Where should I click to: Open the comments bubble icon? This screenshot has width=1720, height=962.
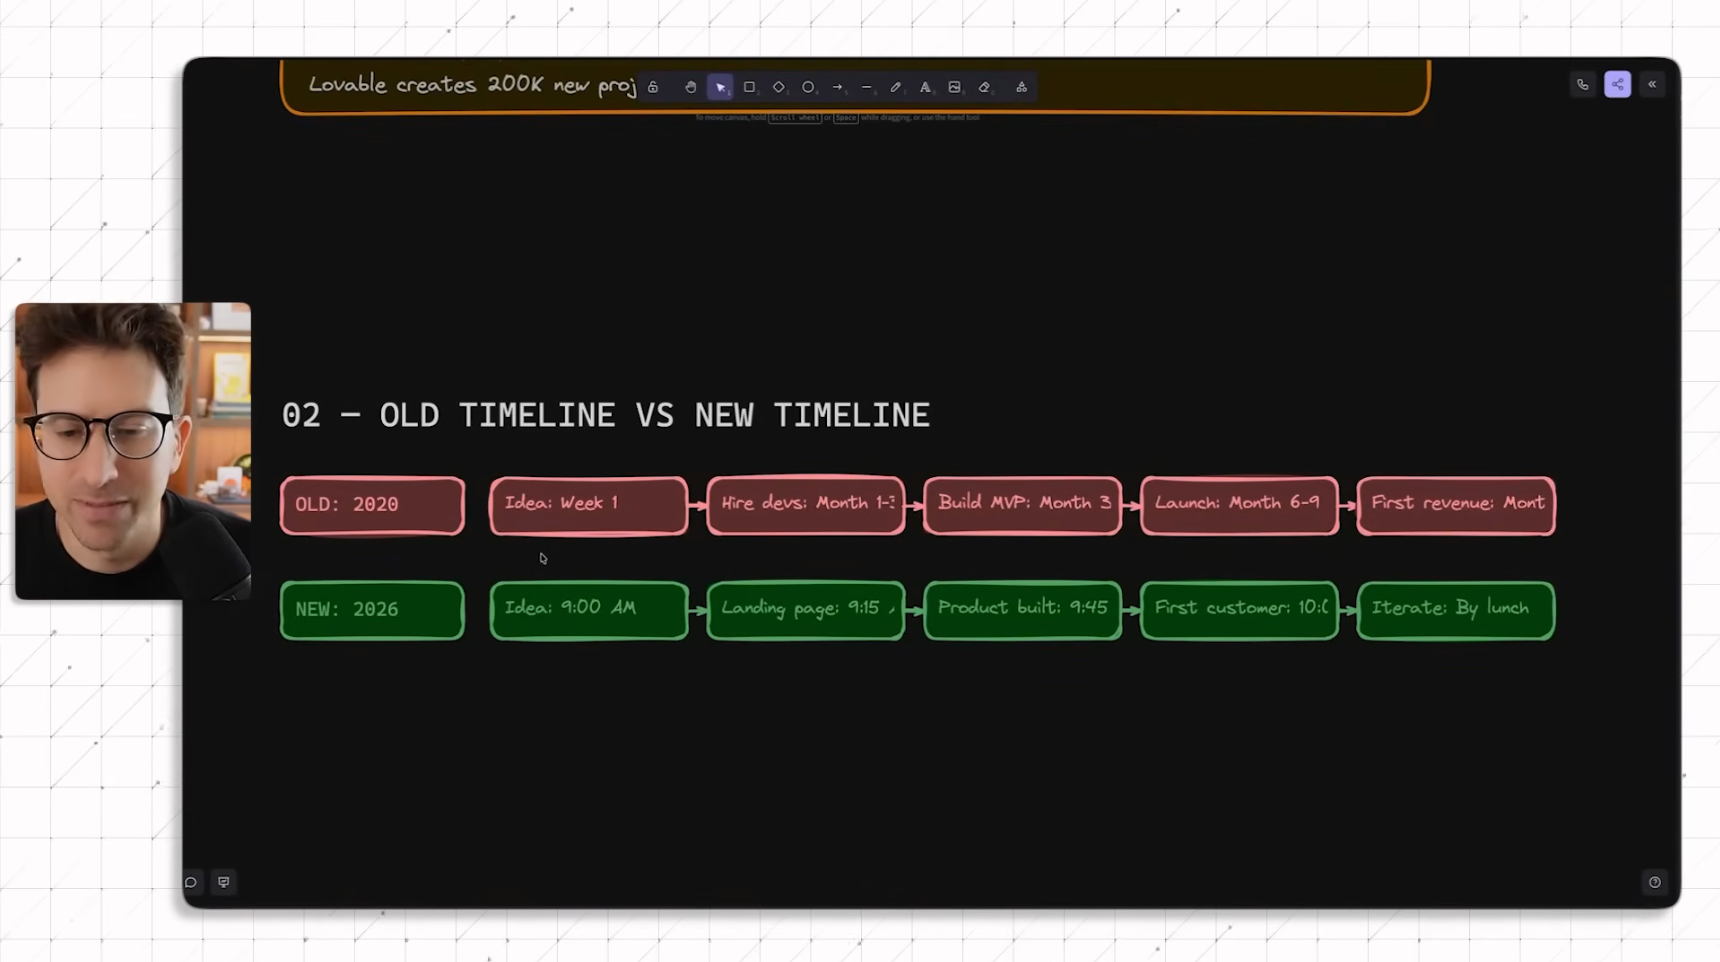(191, 882)
